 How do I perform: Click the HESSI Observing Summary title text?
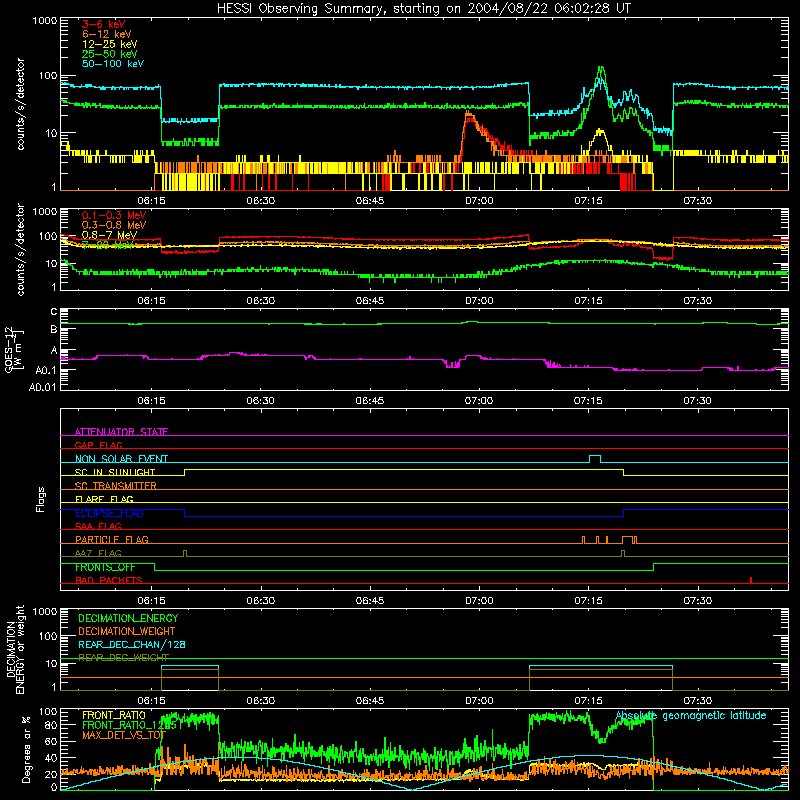[x=423, y=9]
